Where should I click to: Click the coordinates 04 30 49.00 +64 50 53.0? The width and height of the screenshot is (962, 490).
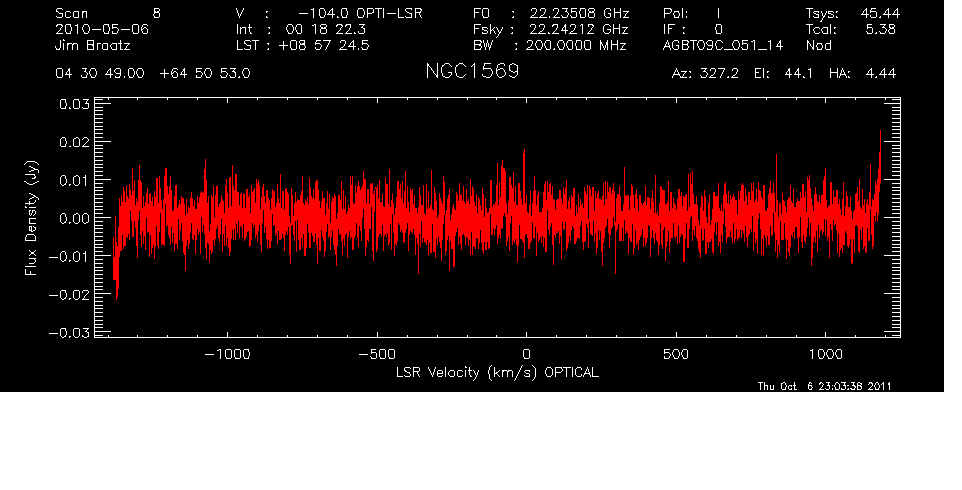point(152,74)
